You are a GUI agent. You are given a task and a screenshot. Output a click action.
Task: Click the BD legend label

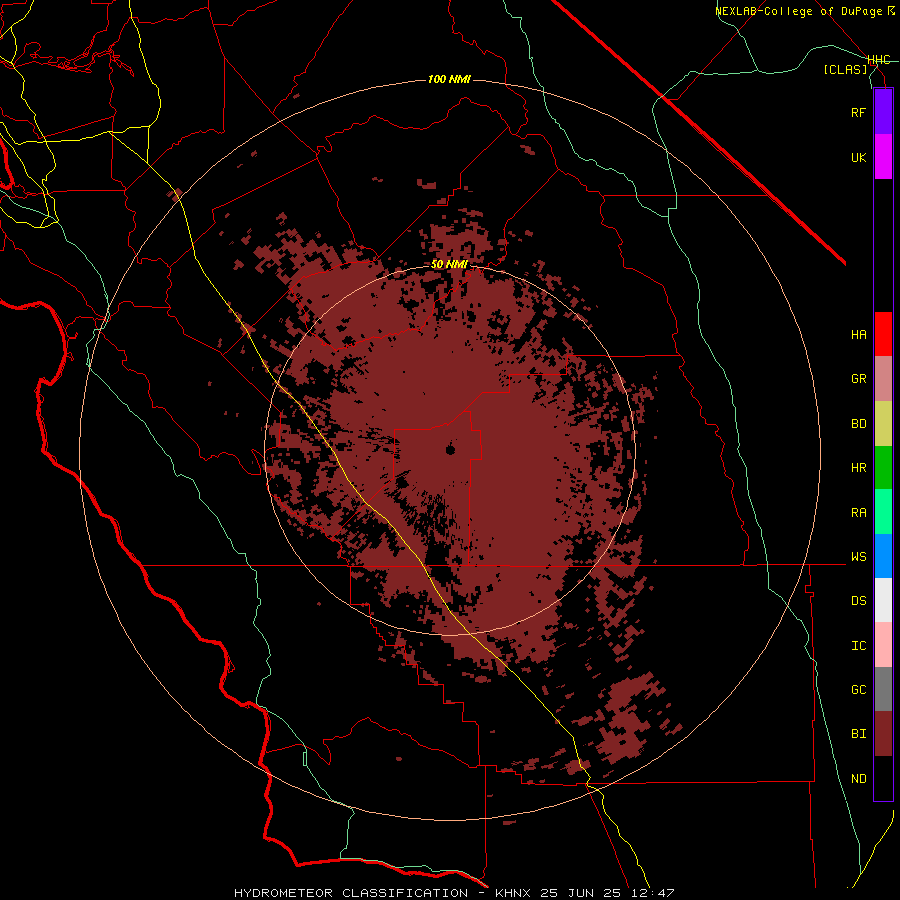pyautogui.click(x=858, y=424)
